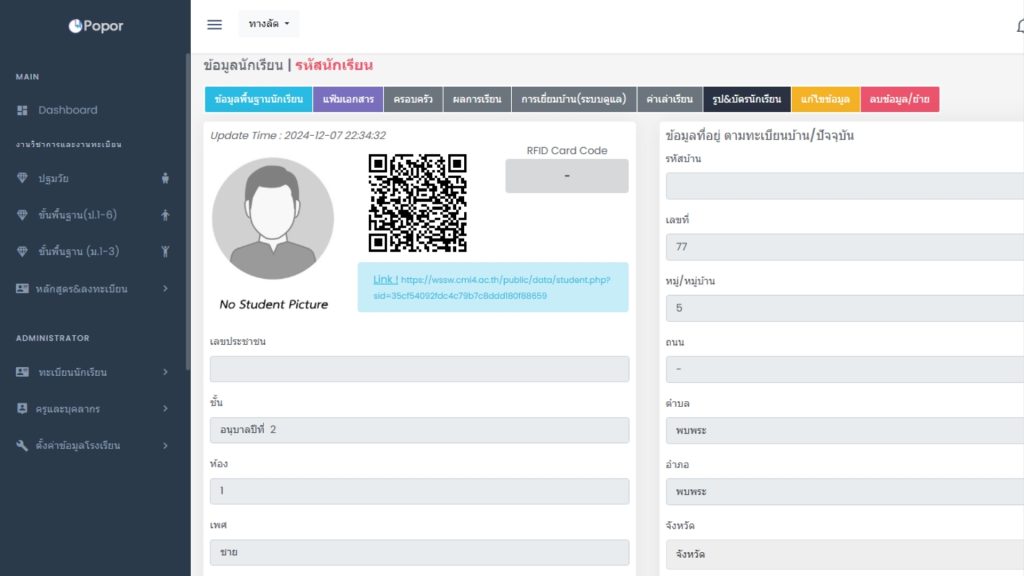Viewport: 1024px width, 576px height.
Task: Click the student QR code image
Action: click(x=417, y=203)
